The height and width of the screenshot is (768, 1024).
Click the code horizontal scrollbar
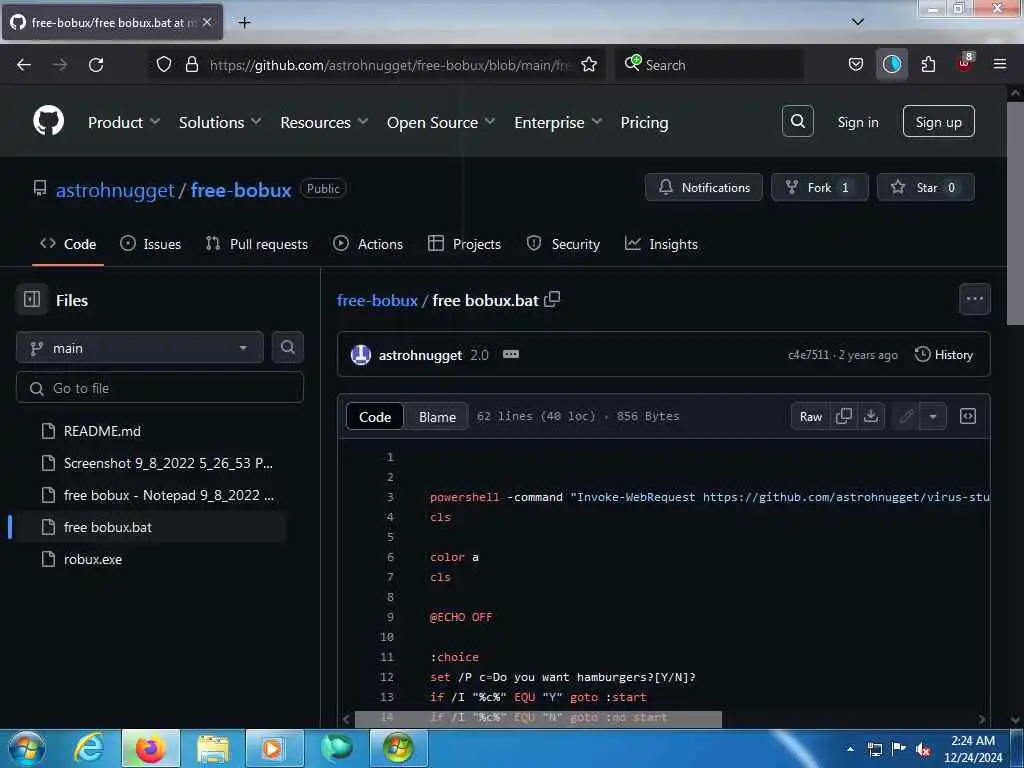[x=538, y=718]
